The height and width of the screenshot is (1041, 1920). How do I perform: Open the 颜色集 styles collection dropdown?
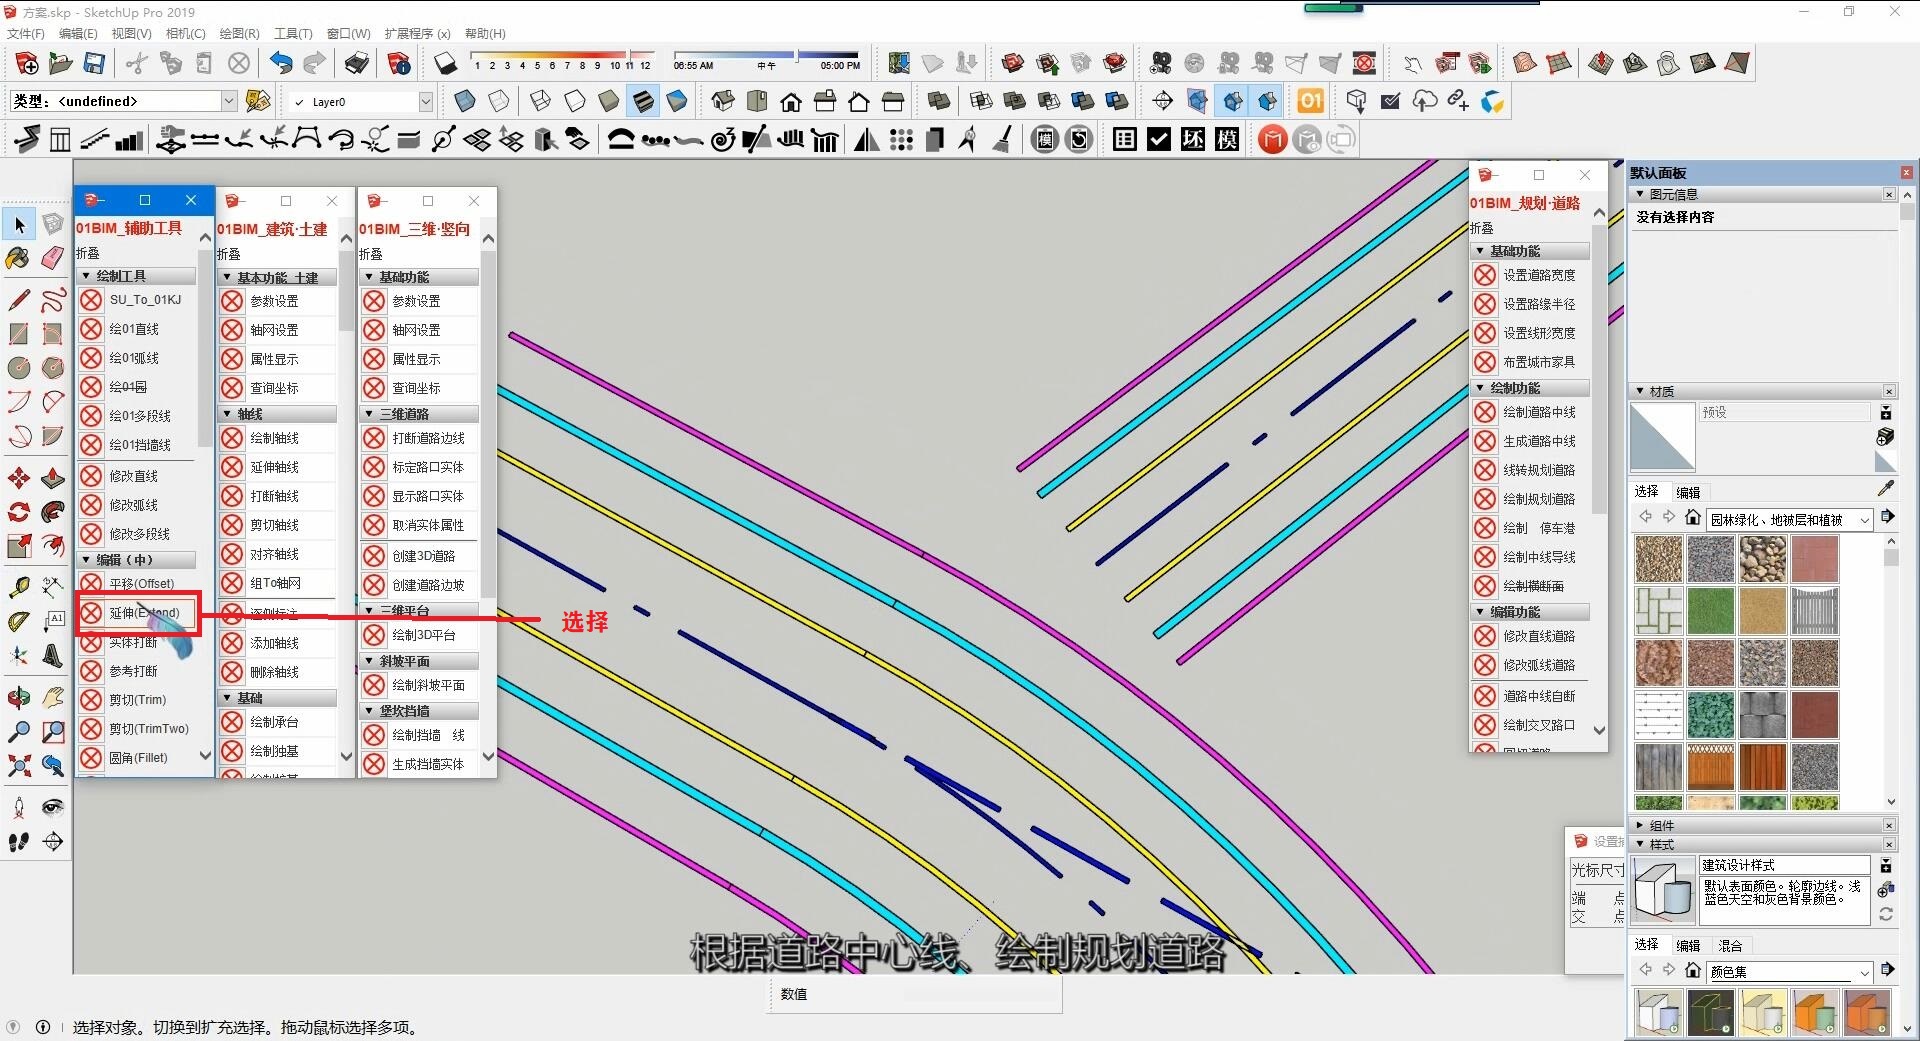(x=1864, y=972)
